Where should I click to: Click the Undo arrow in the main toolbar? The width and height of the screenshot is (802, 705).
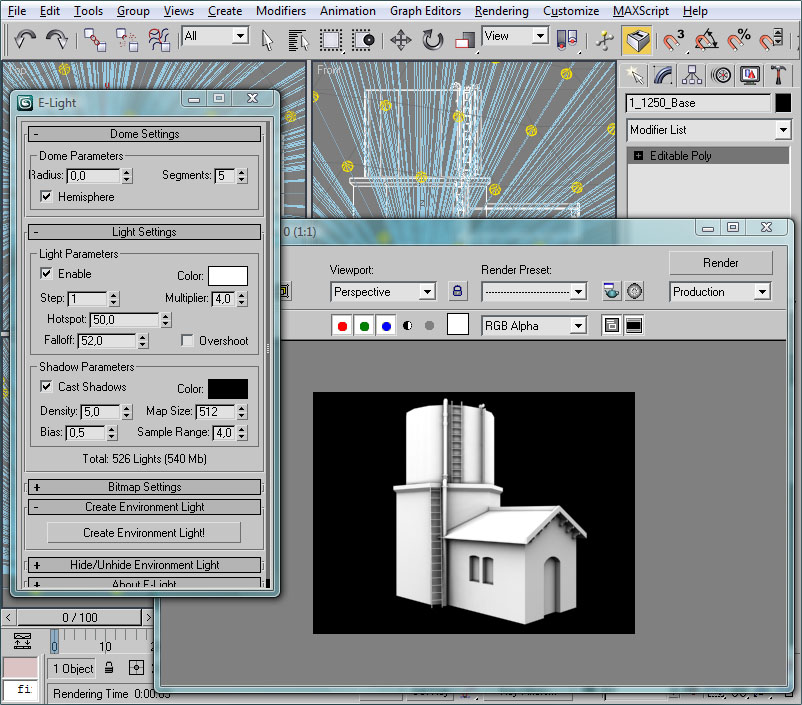click(25, 40)
